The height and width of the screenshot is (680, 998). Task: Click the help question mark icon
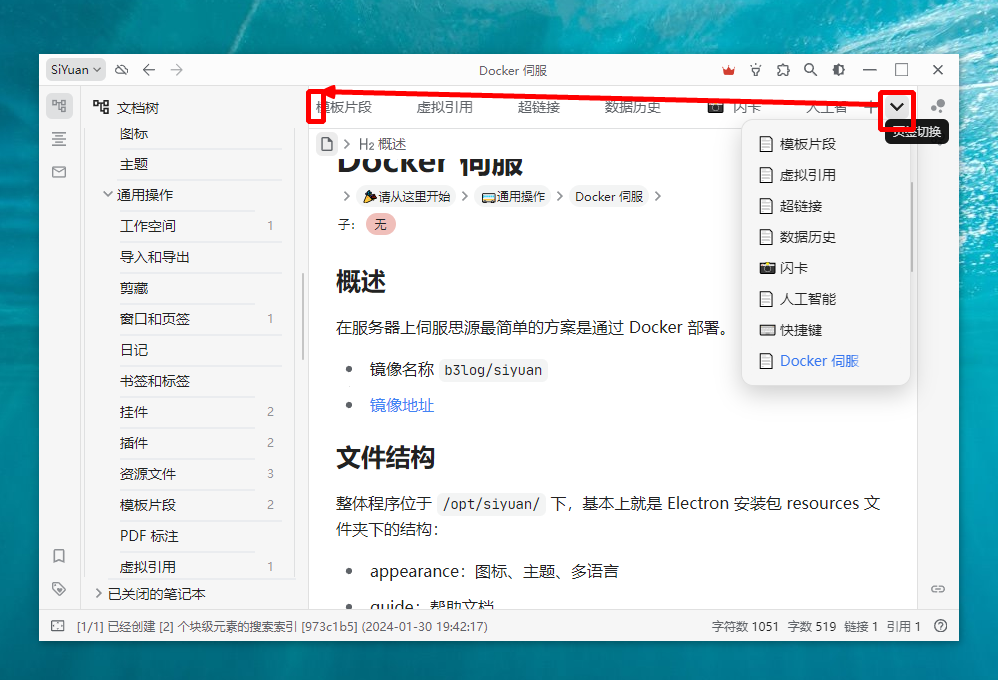pyautogui.click(x=940, y=626)
